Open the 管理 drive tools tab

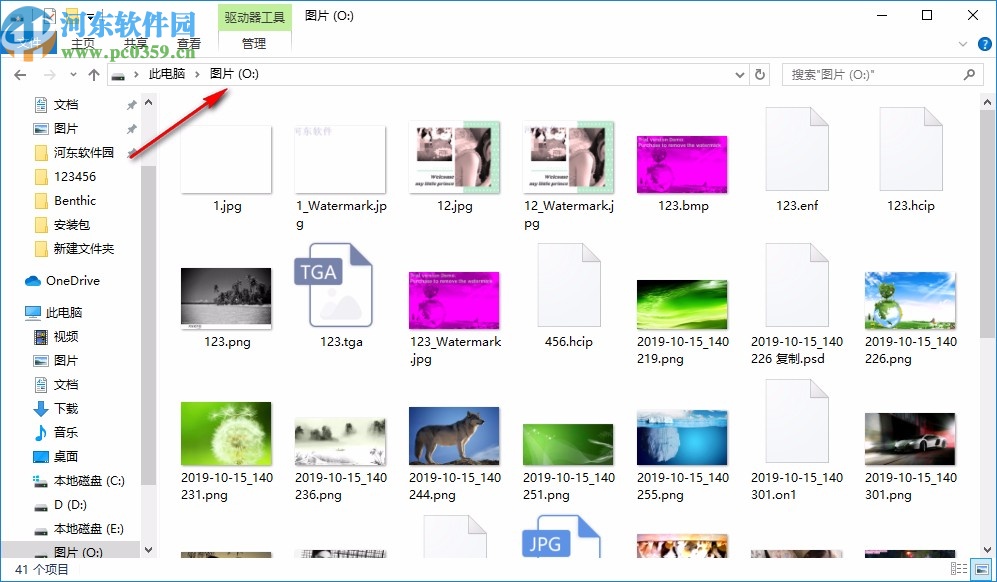tap(254, 43)
